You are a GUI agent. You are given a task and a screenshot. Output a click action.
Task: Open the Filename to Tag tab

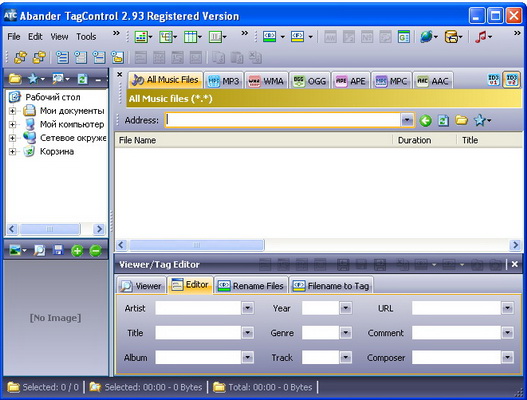[x=331, y=286]
